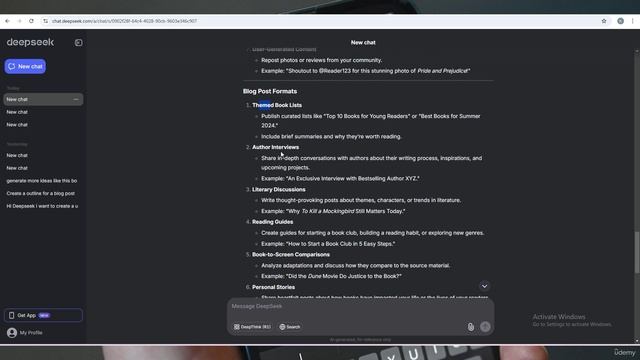
Task: Click 'Personal Stories' heading text
Action: pos(273,287)
